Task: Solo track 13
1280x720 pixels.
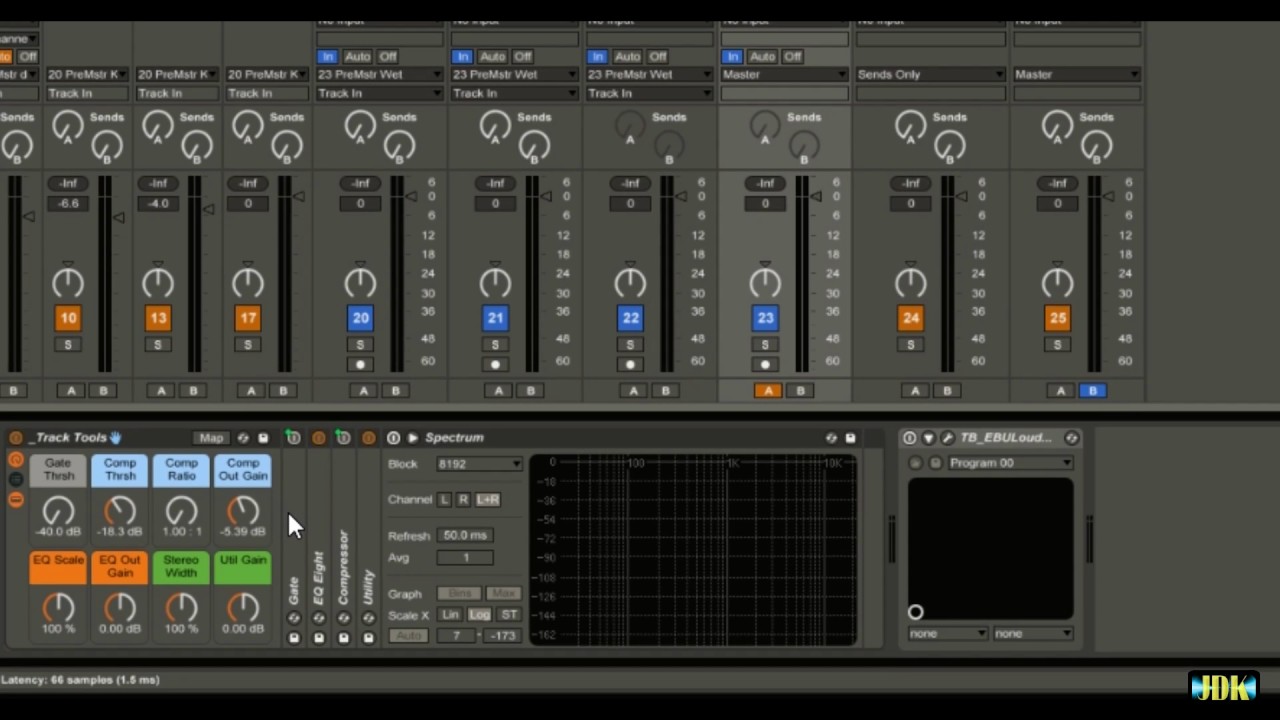Action: tap(158, 345)
